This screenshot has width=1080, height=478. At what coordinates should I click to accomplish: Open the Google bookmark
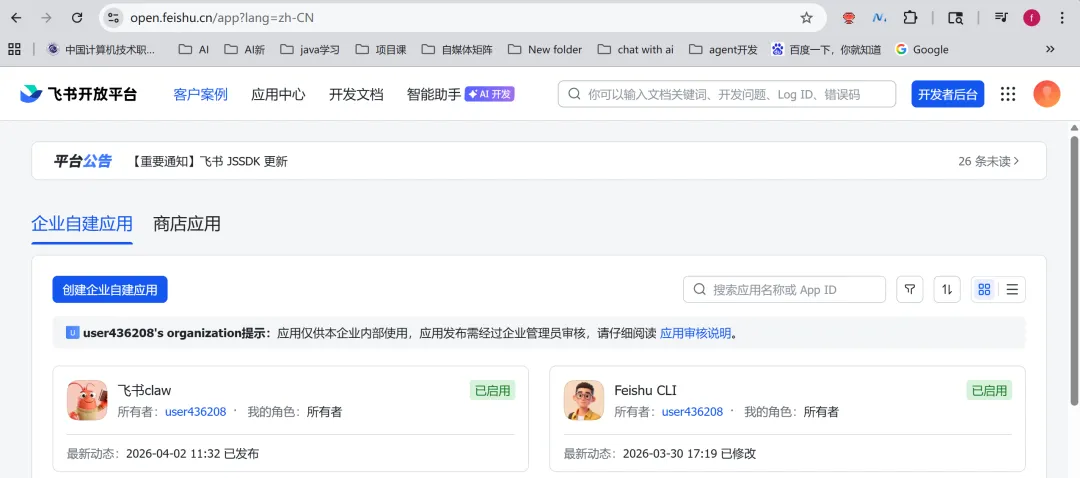pos(922,49)
